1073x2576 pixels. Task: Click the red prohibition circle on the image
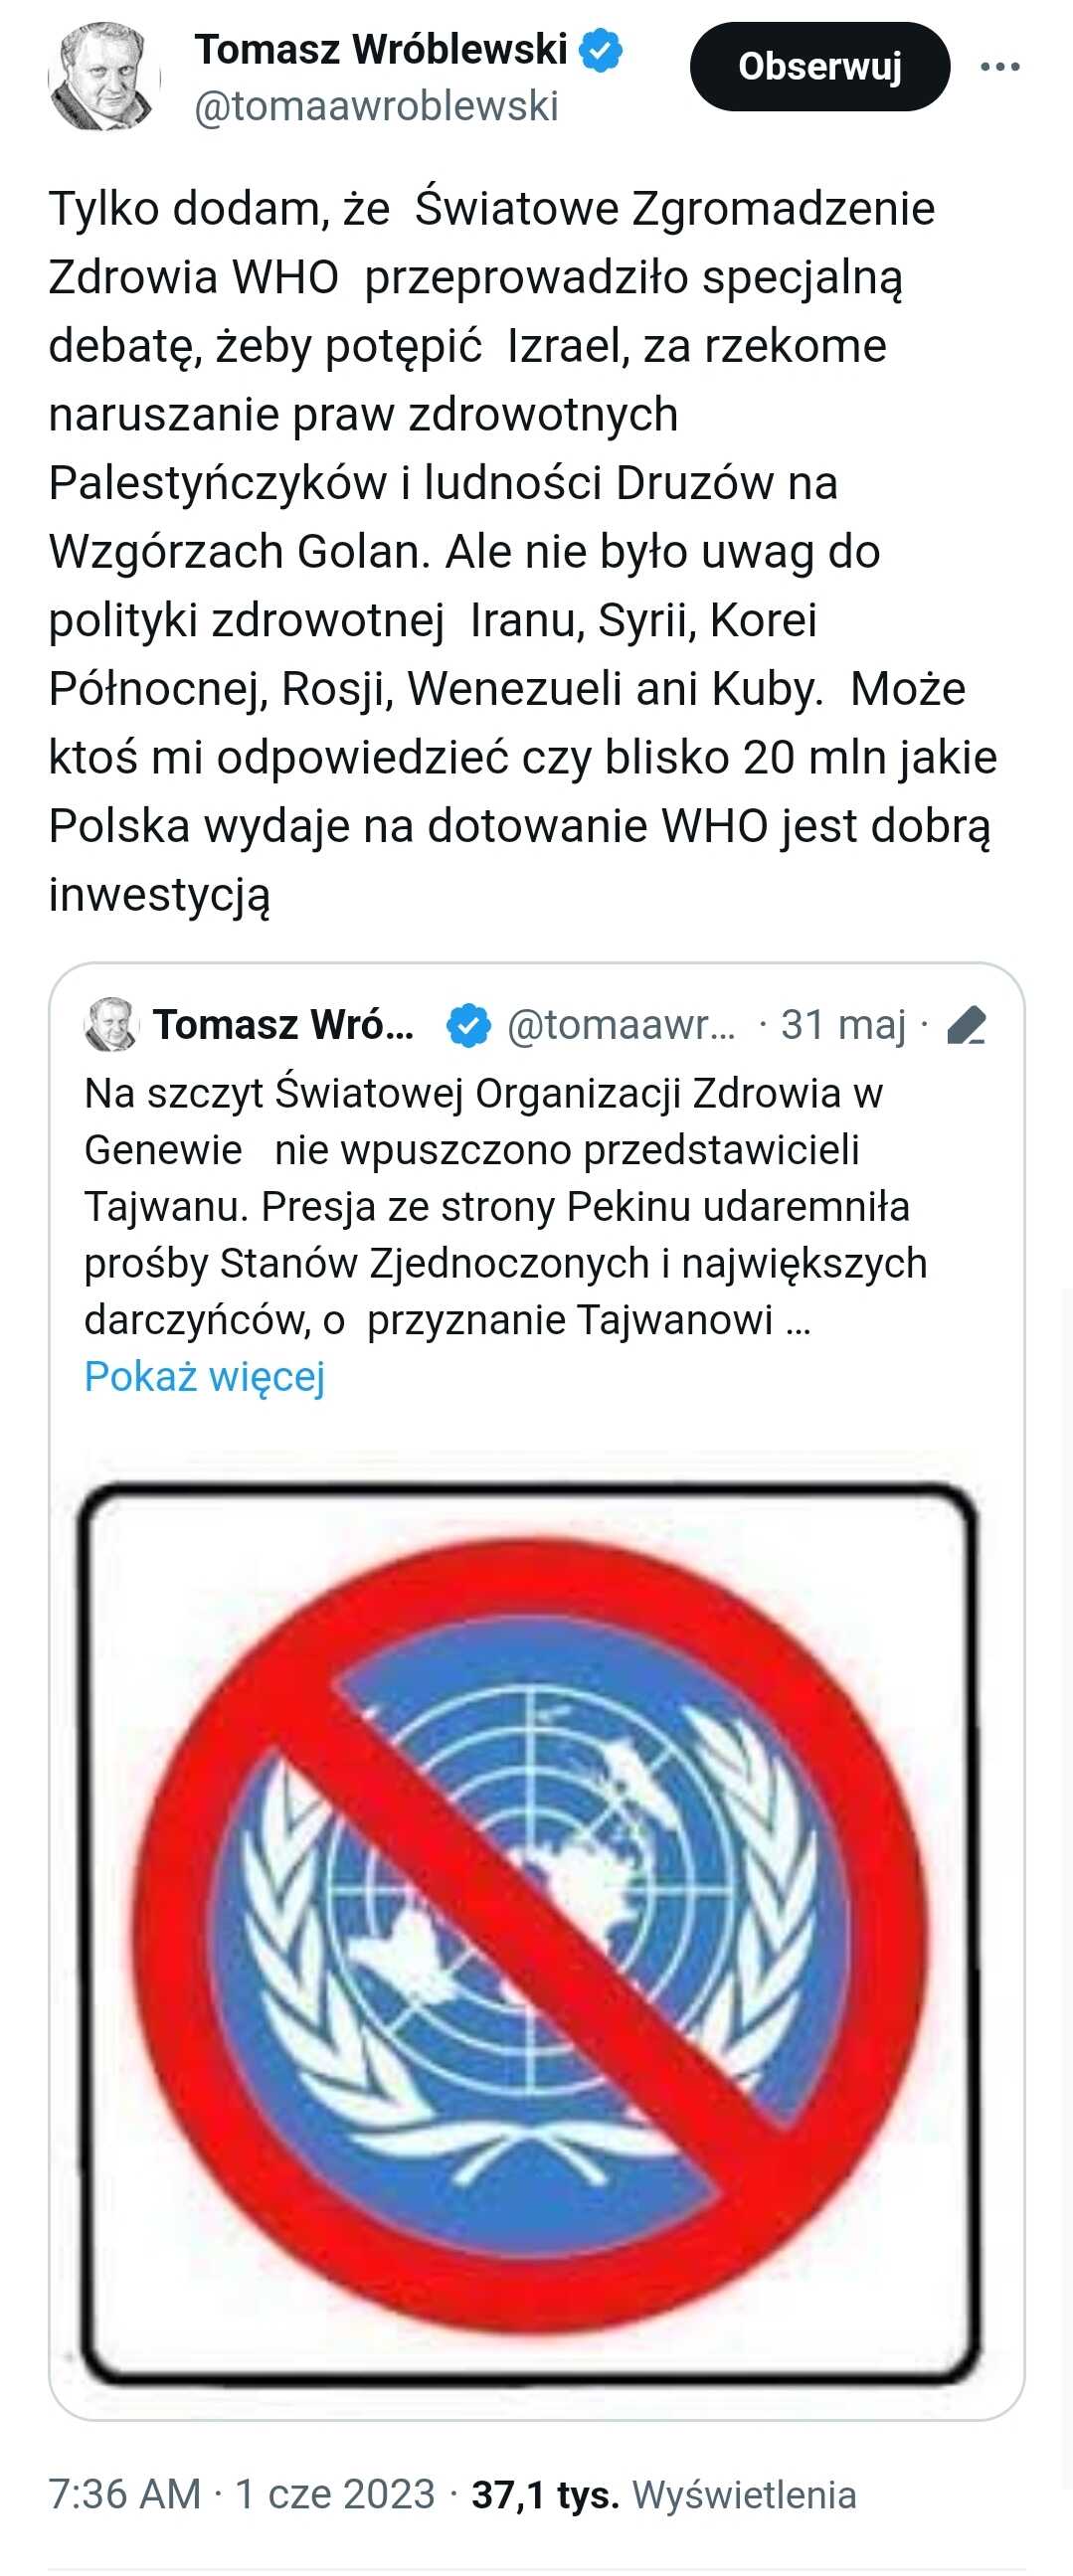530,1937
